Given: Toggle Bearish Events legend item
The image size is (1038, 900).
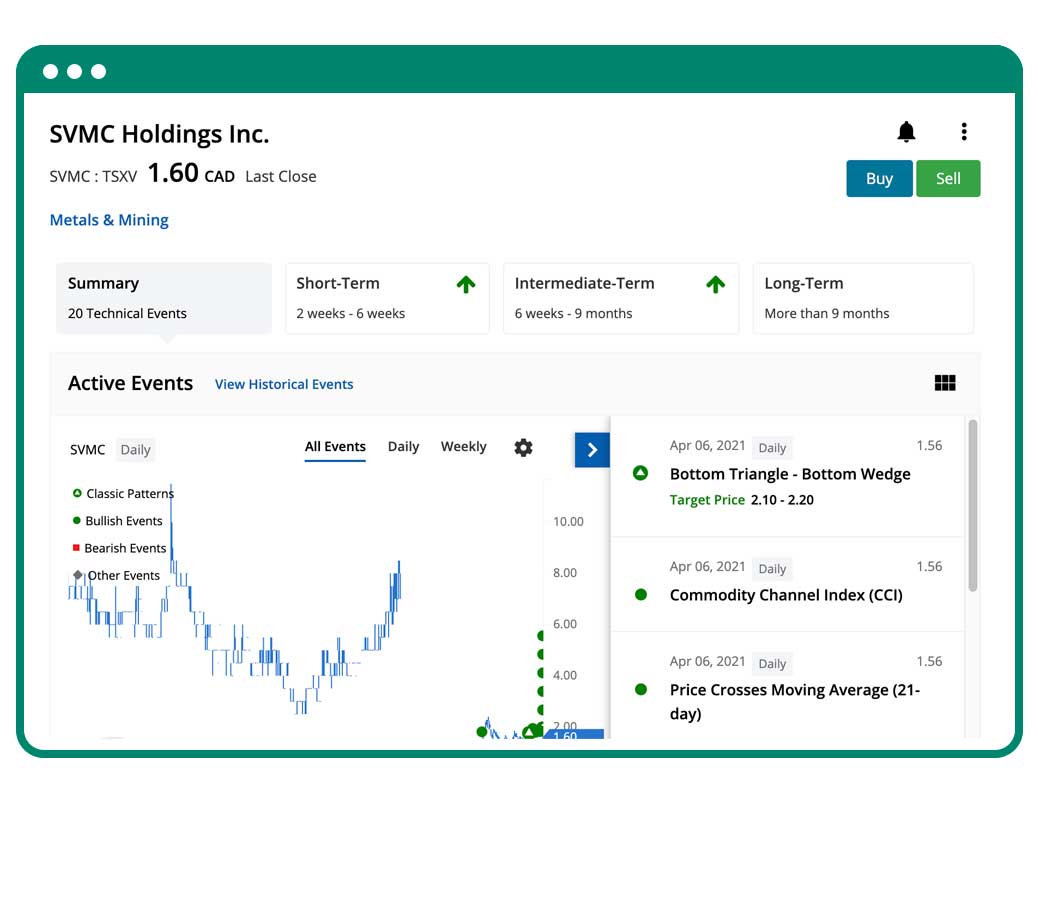Looking at the screenshot, I should coord(119,548).
